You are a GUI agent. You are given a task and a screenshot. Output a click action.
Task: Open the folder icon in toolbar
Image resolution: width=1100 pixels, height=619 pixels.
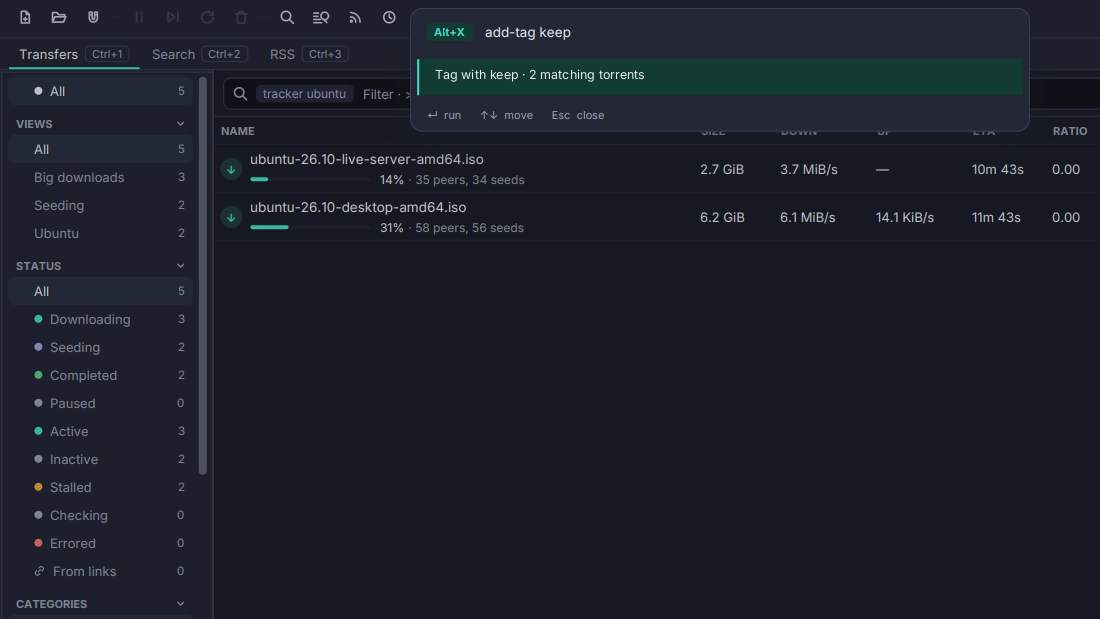[x=59, y=18]
